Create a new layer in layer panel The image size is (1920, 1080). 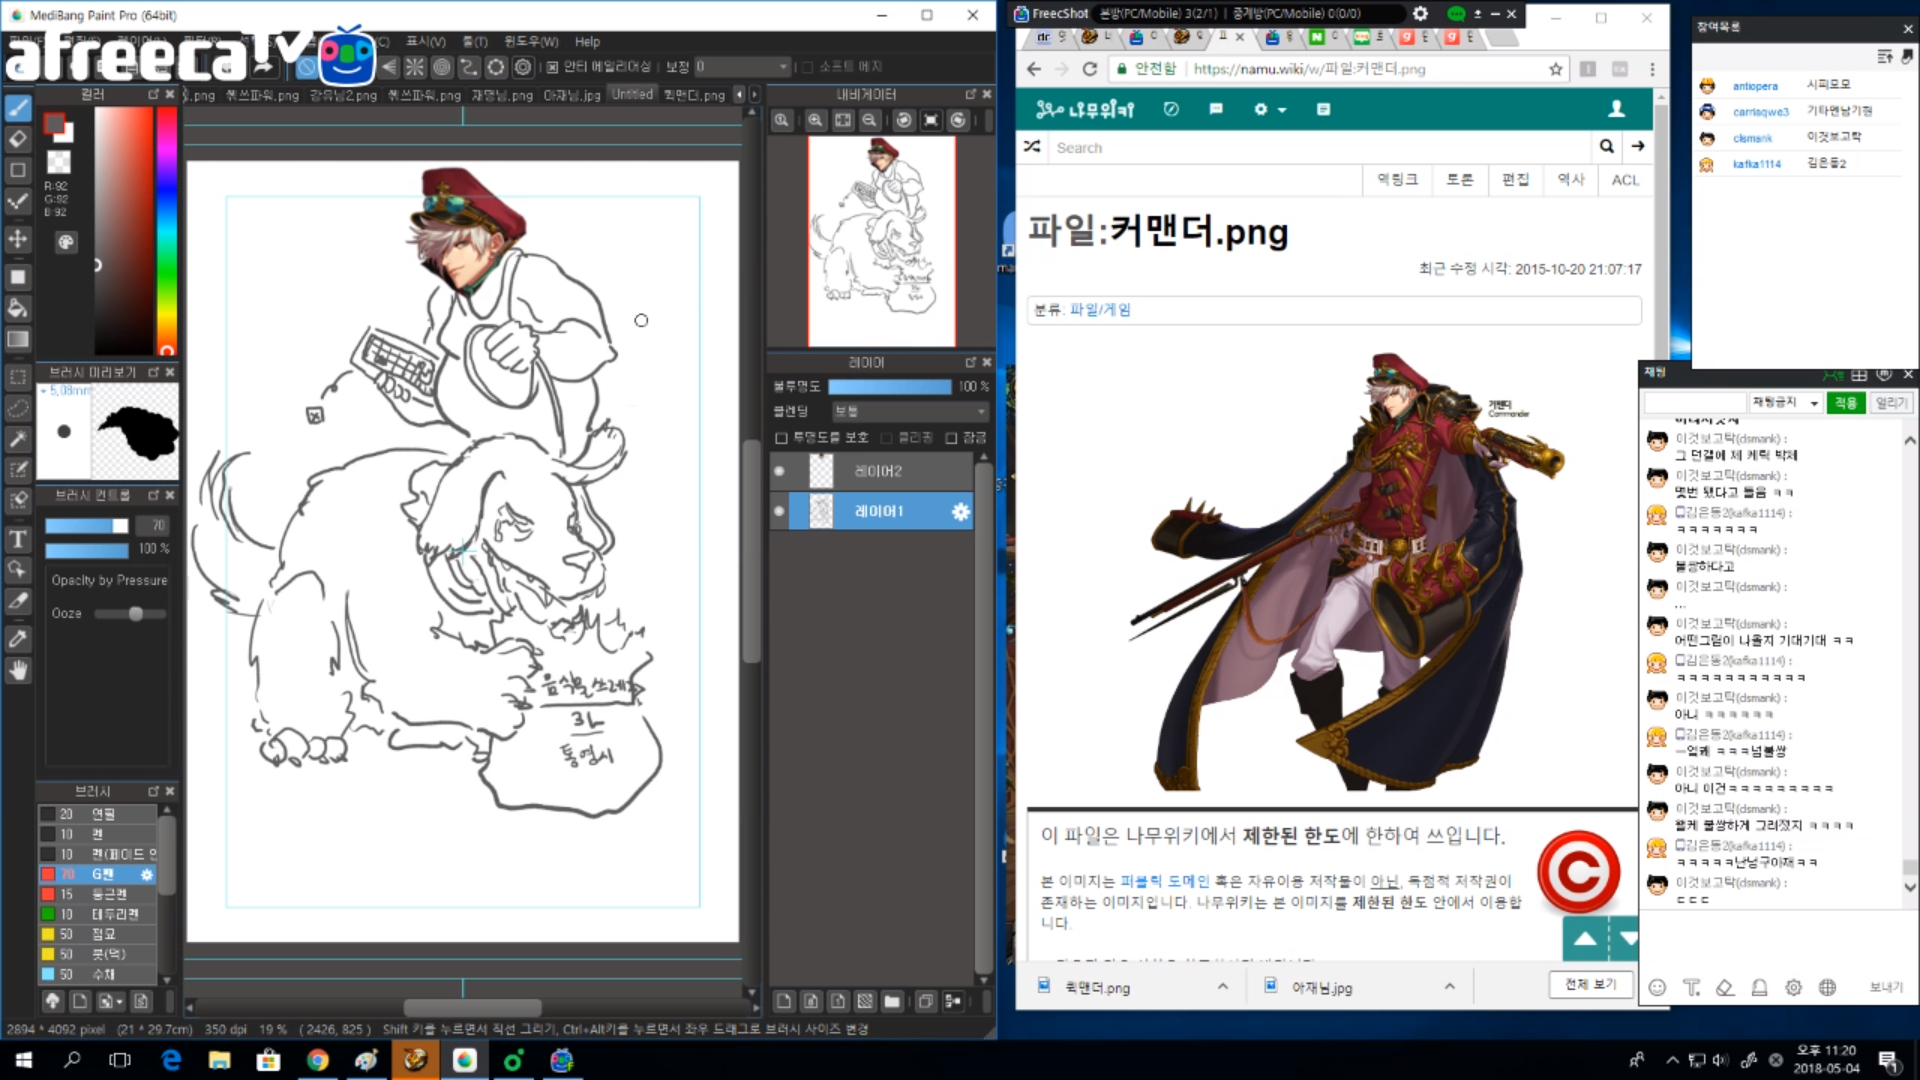tap(785, 1001)
